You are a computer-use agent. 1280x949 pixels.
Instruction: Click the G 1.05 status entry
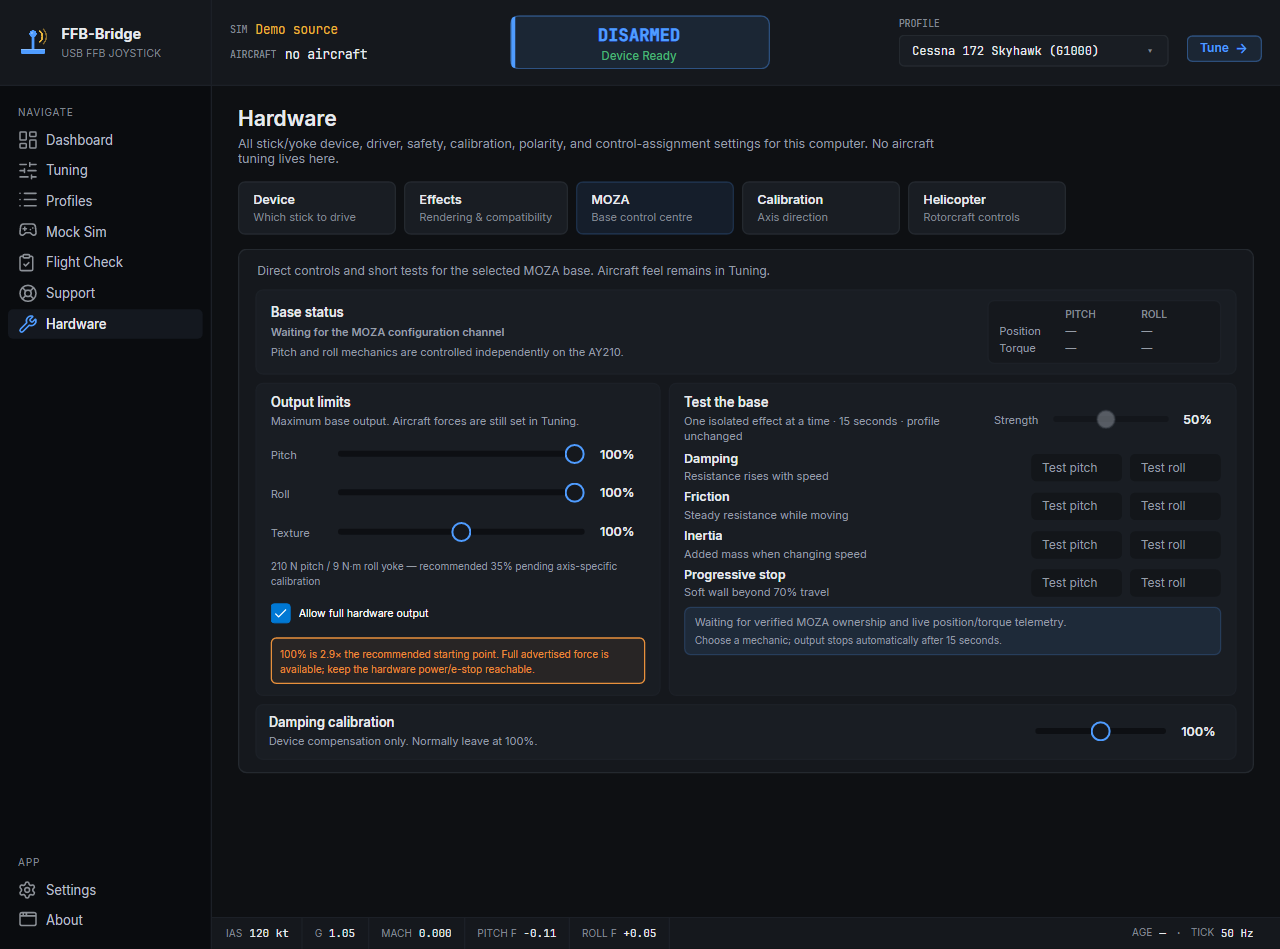pos(335,933)
